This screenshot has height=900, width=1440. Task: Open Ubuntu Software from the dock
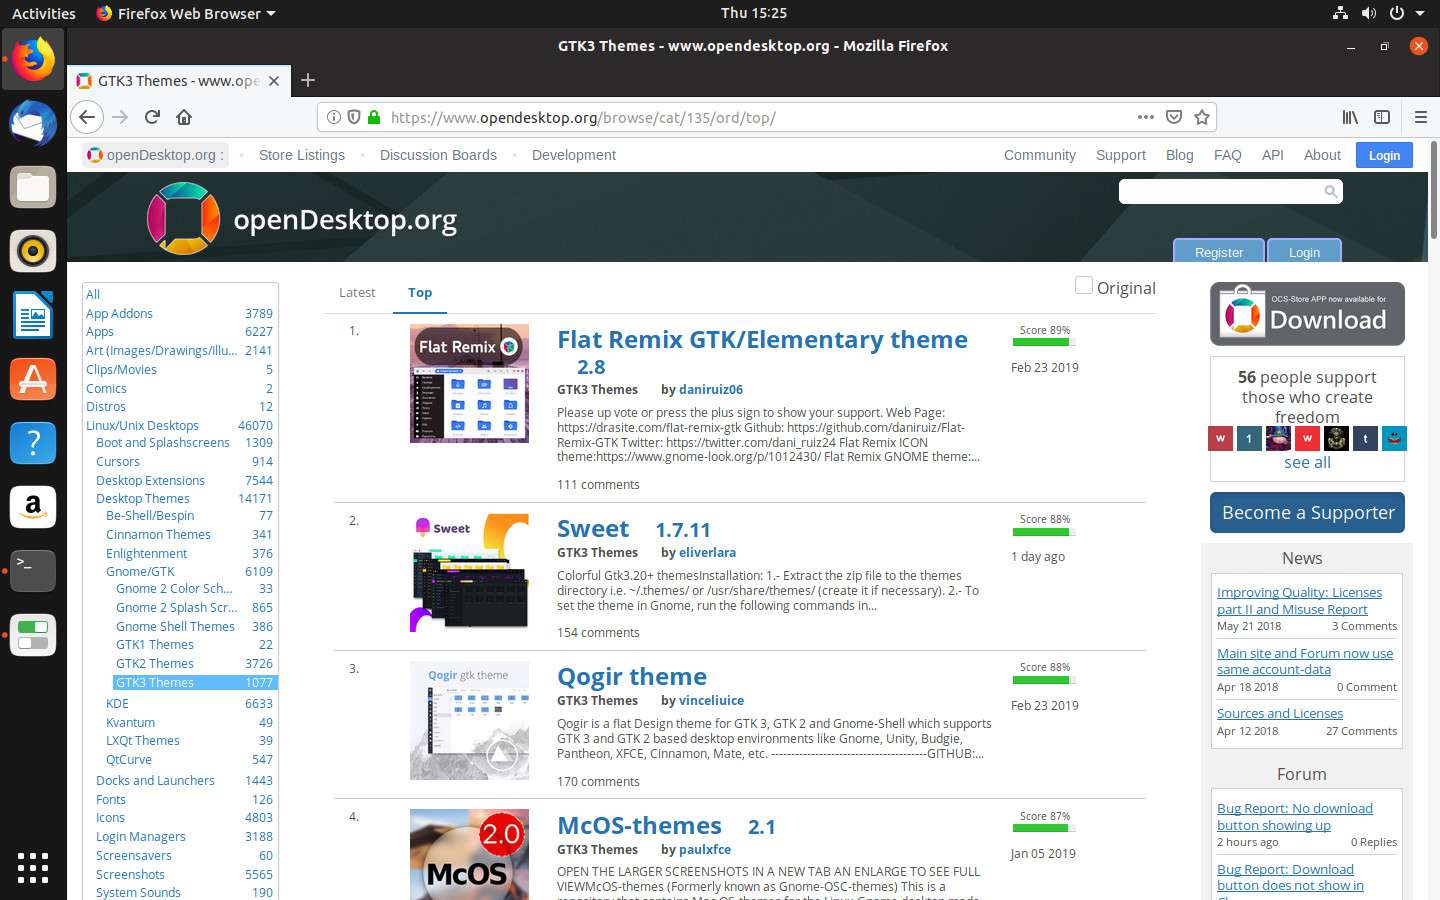33,379
